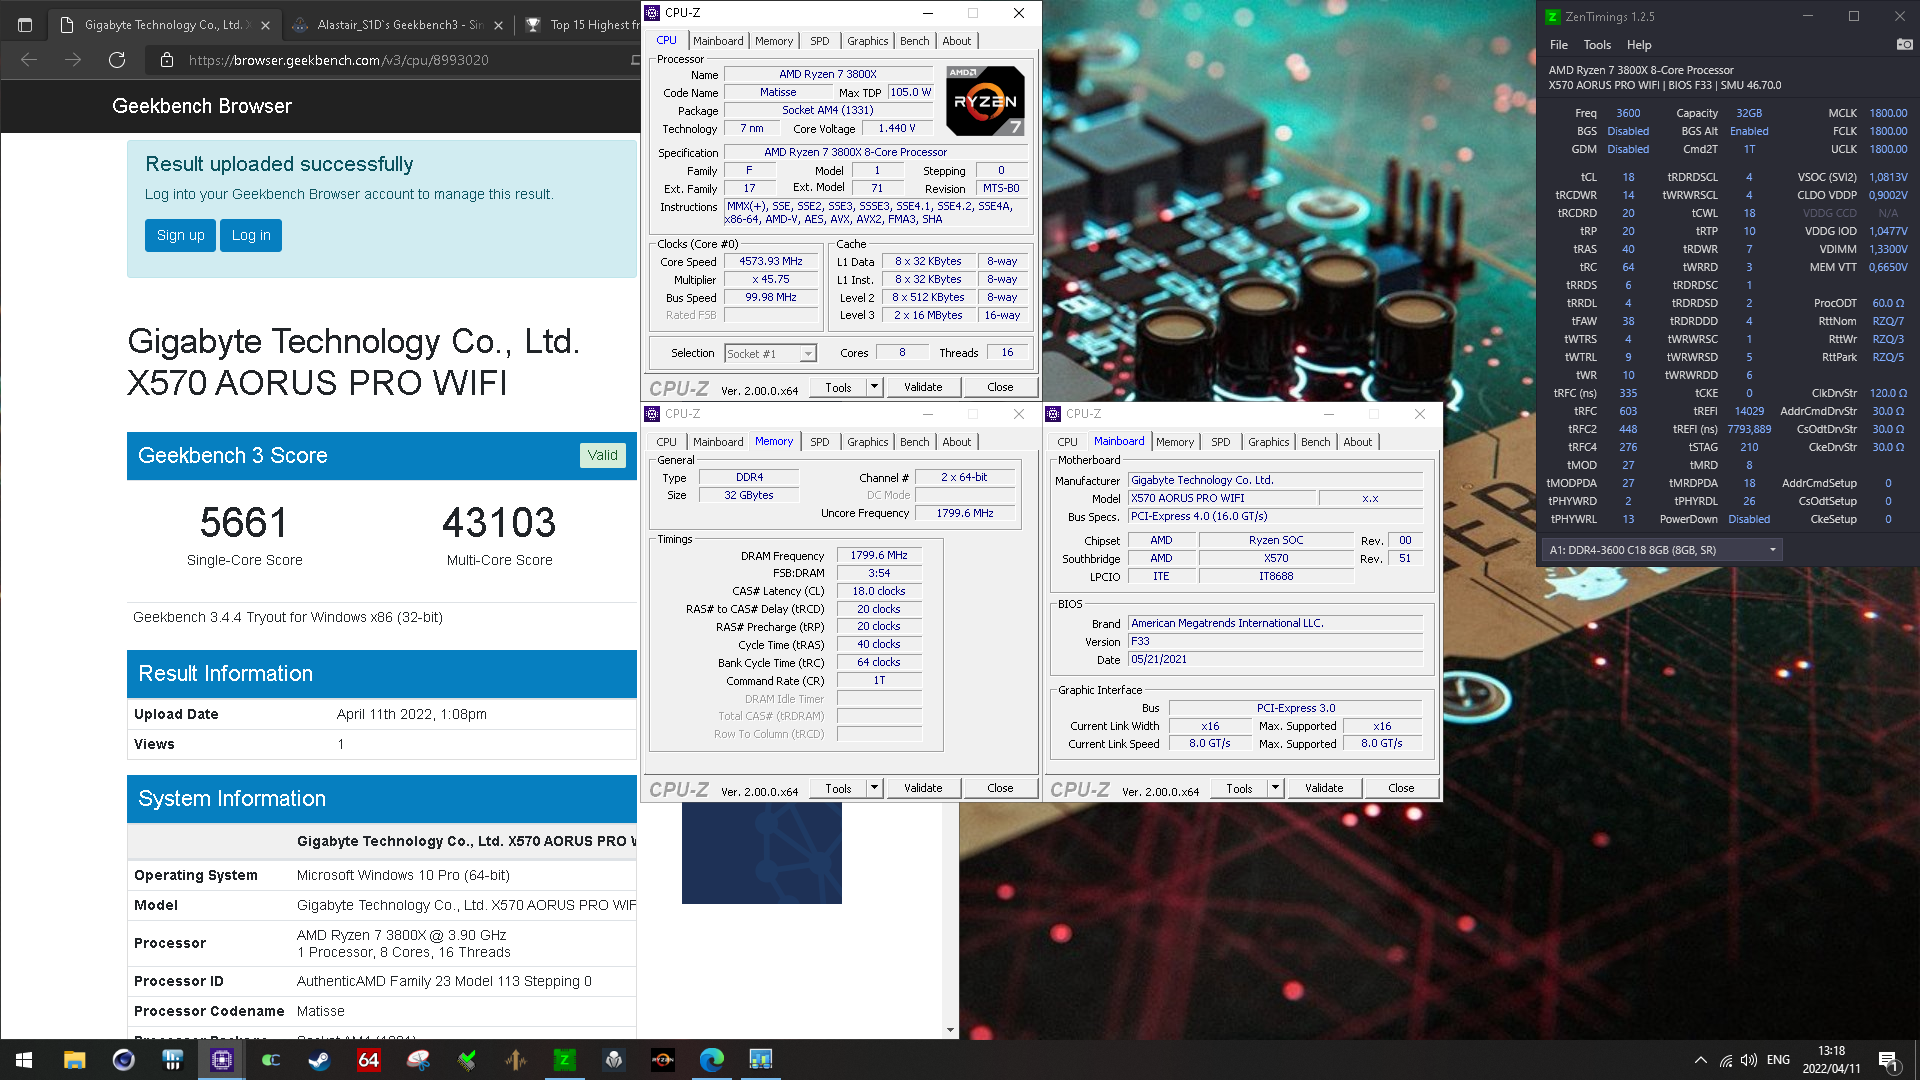This screenshot has height=1080, width=1920.
Task: Click Validate in CPU-Z Memory window
Action: tap(923, 788)
